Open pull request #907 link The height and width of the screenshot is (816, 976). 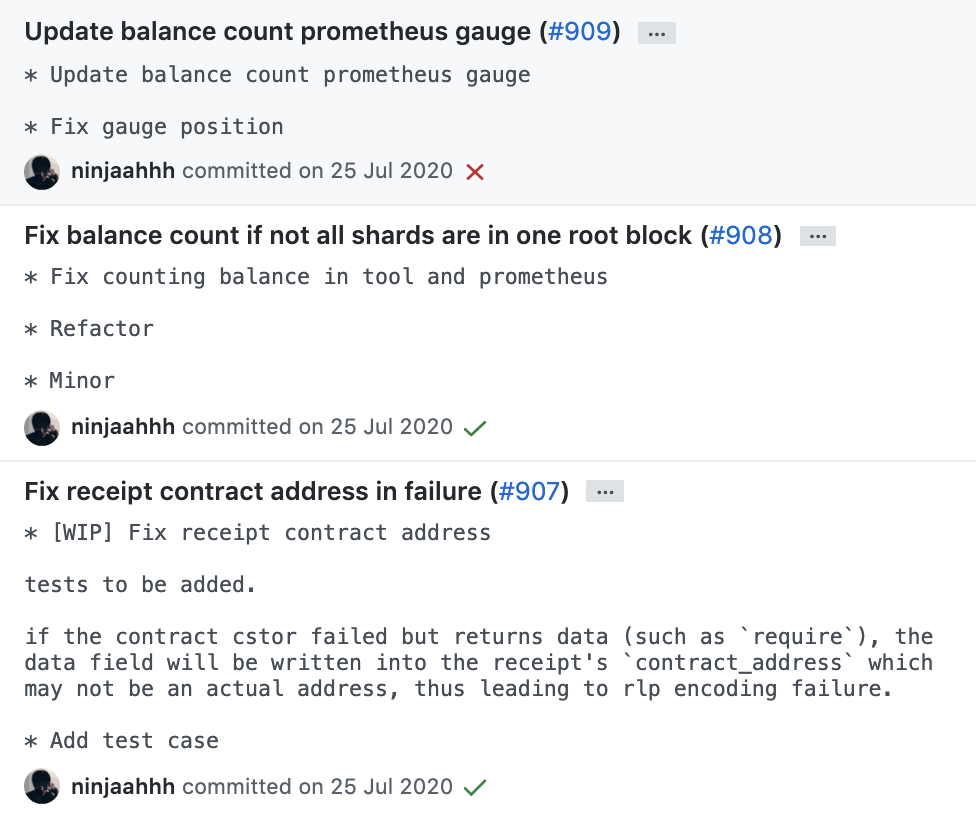(x=529, y=492)
